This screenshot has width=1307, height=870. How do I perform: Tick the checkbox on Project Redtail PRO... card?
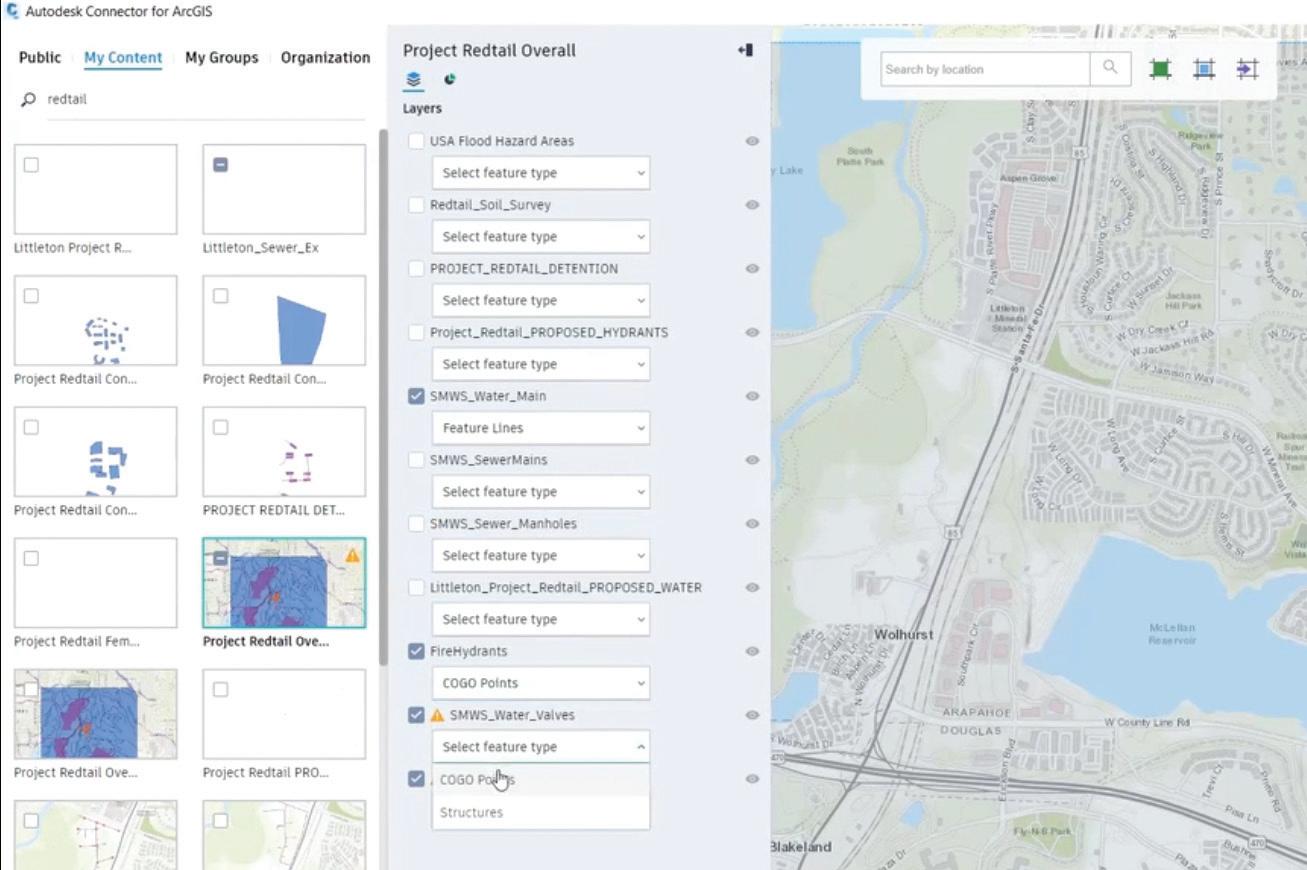[x=220, y=689]
